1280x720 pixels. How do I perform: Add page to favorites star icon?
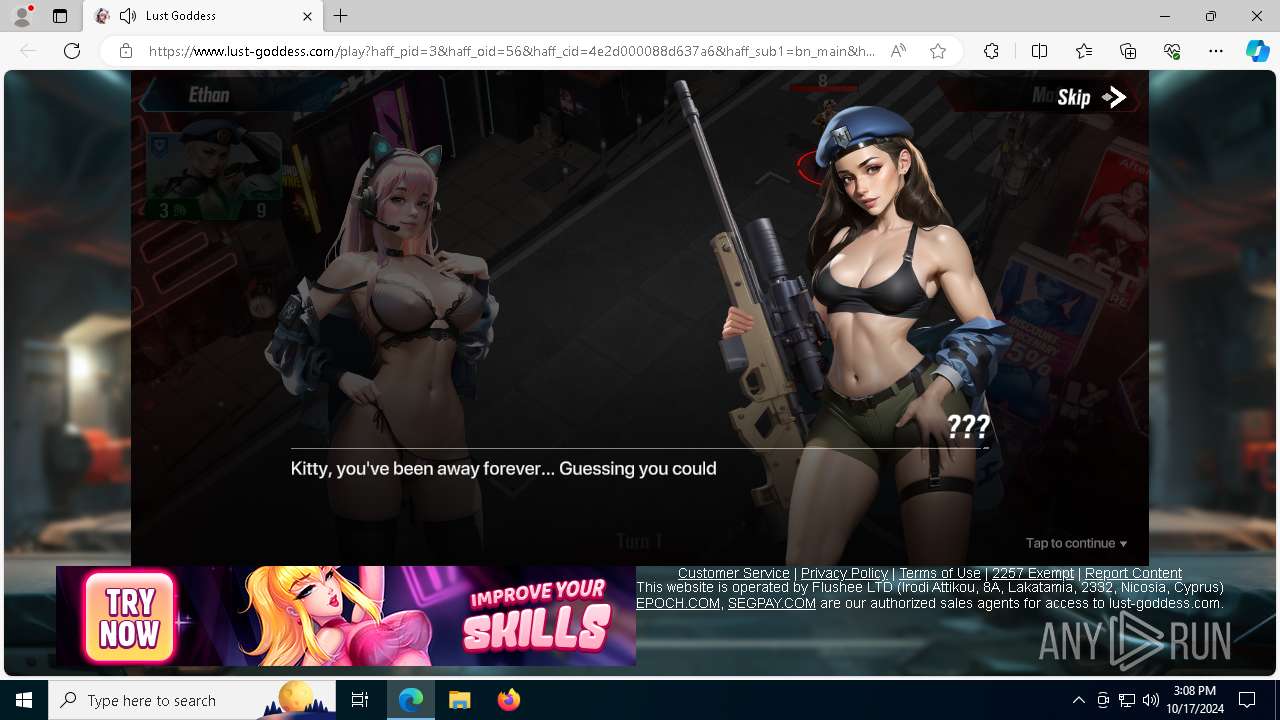pyautogui.click(x=938, y=51)
